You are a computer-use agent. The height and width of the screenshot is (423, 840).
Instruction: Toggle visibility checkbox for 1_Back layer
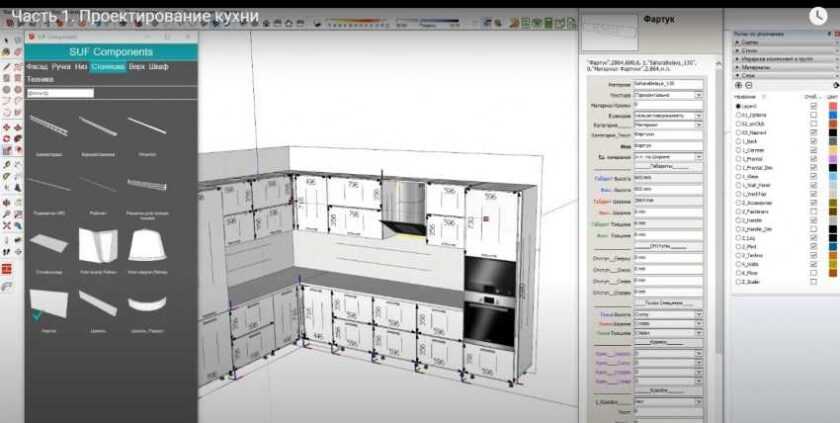coord(813,140)
